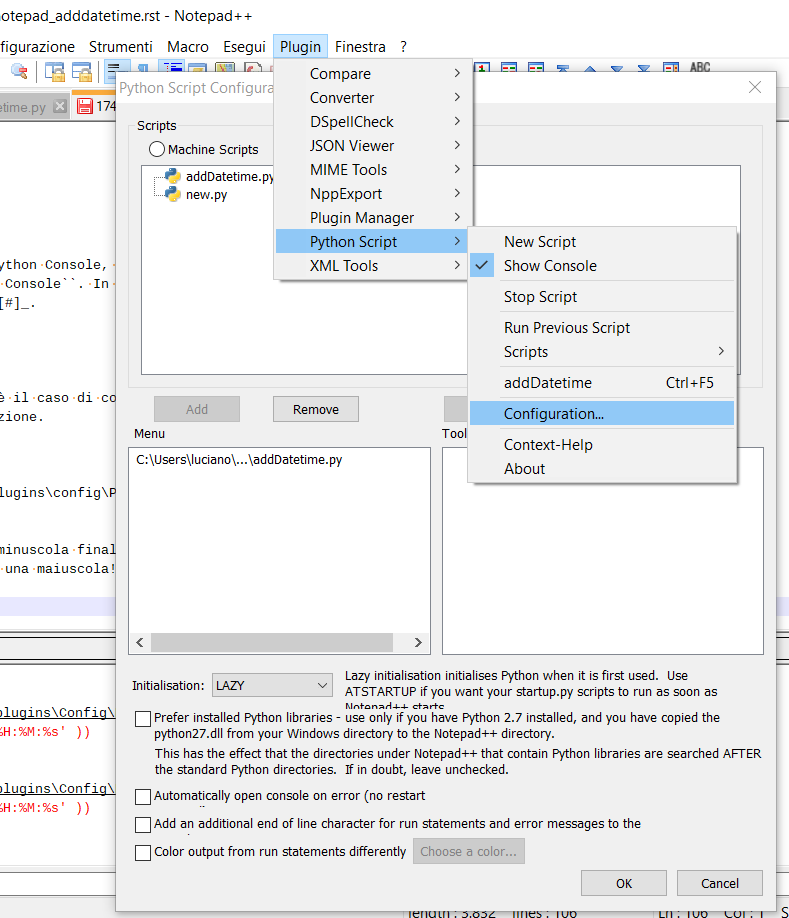Open the Initialisation LAZY combo box
789x918 pixels.
272,685
